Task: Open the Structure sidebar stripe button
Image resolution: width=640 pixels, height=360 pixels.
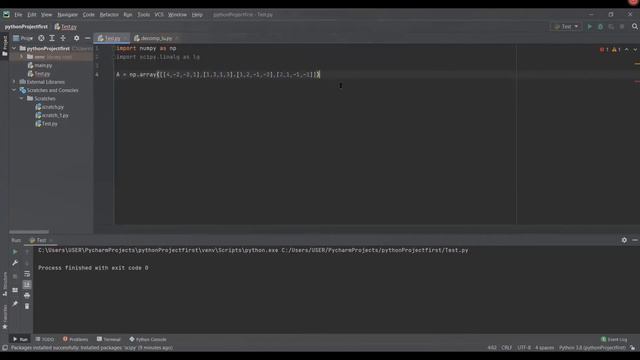Action: point(4,284)
